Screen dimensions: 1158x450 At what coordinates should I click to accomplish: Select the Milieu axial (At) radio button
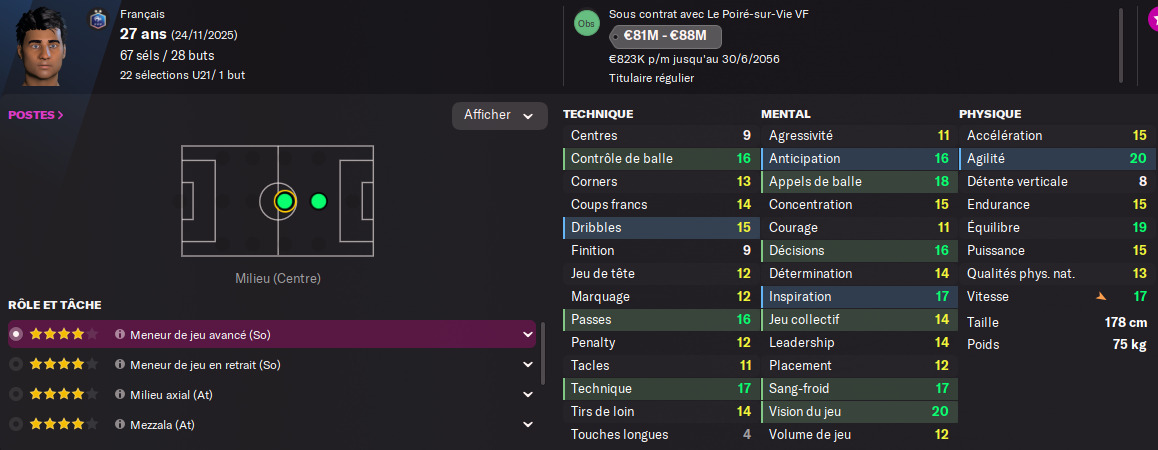tap(15, 395)
